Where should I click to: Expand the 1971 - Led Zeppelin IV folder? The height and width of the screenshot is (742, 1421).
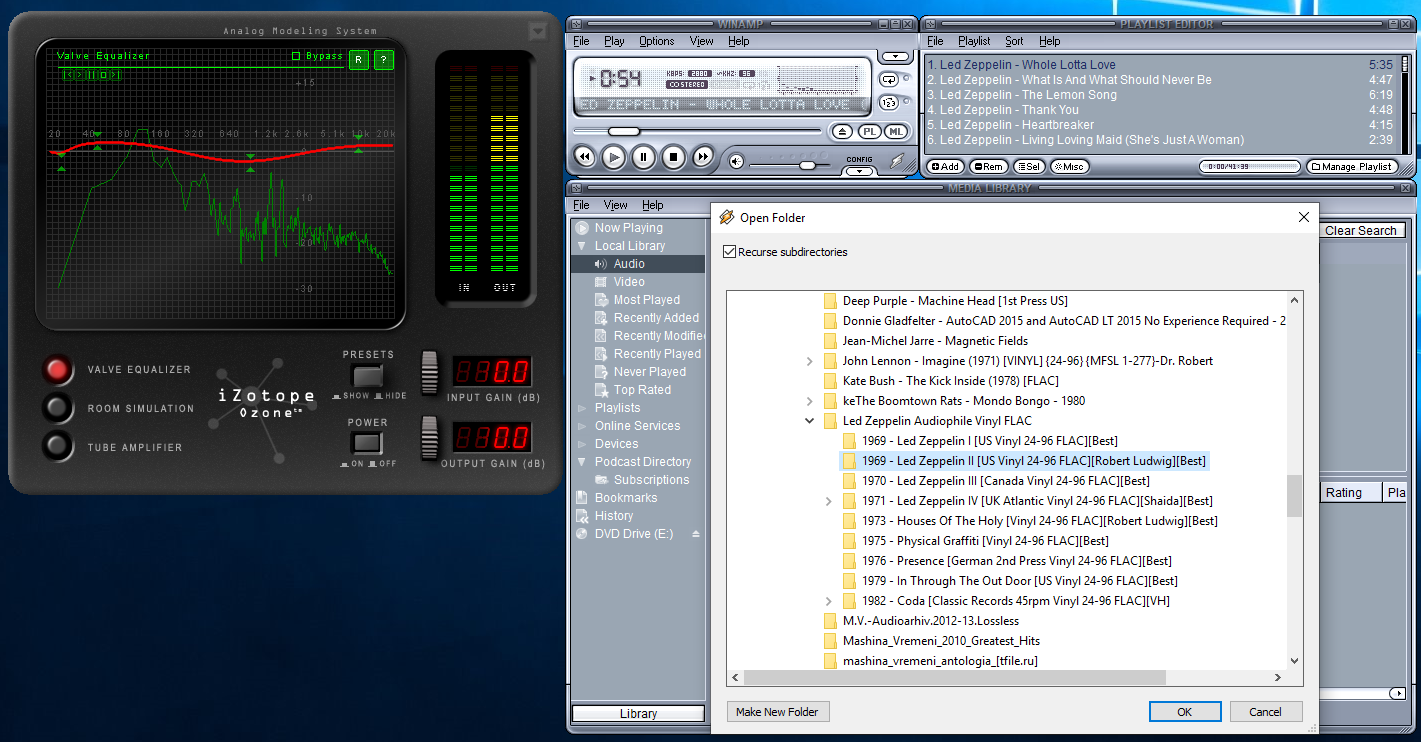(829, 501)
